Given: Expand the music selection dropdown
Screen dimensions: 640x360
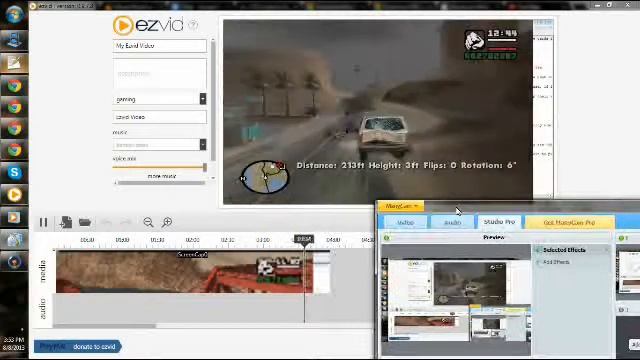Looking at the screenshot, I should pos(203,144).
